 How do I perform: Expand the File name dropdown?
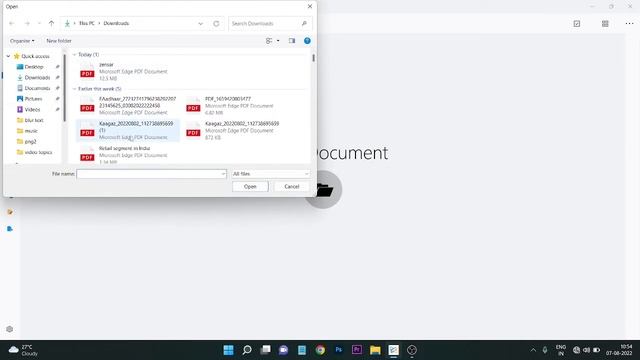(x=223, y=174)
